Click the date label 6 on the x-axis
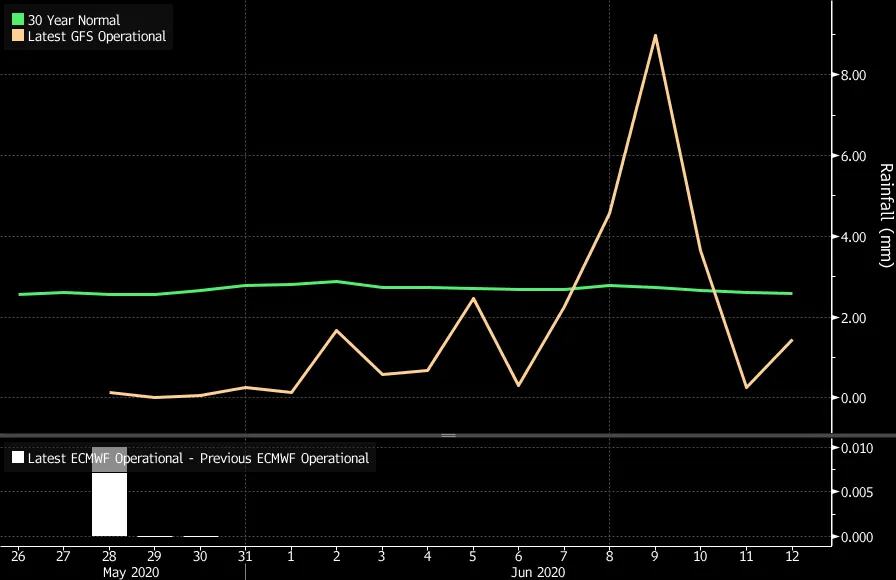The width and height of the screenshot is (896, 580). (x=518, y=556)
